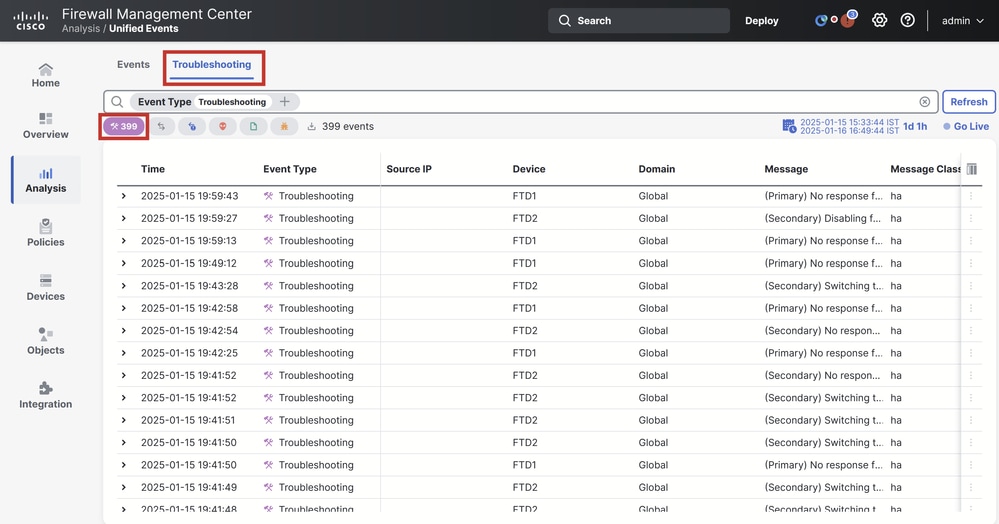Expand the 19:49:12 event row

pos(124,263)
